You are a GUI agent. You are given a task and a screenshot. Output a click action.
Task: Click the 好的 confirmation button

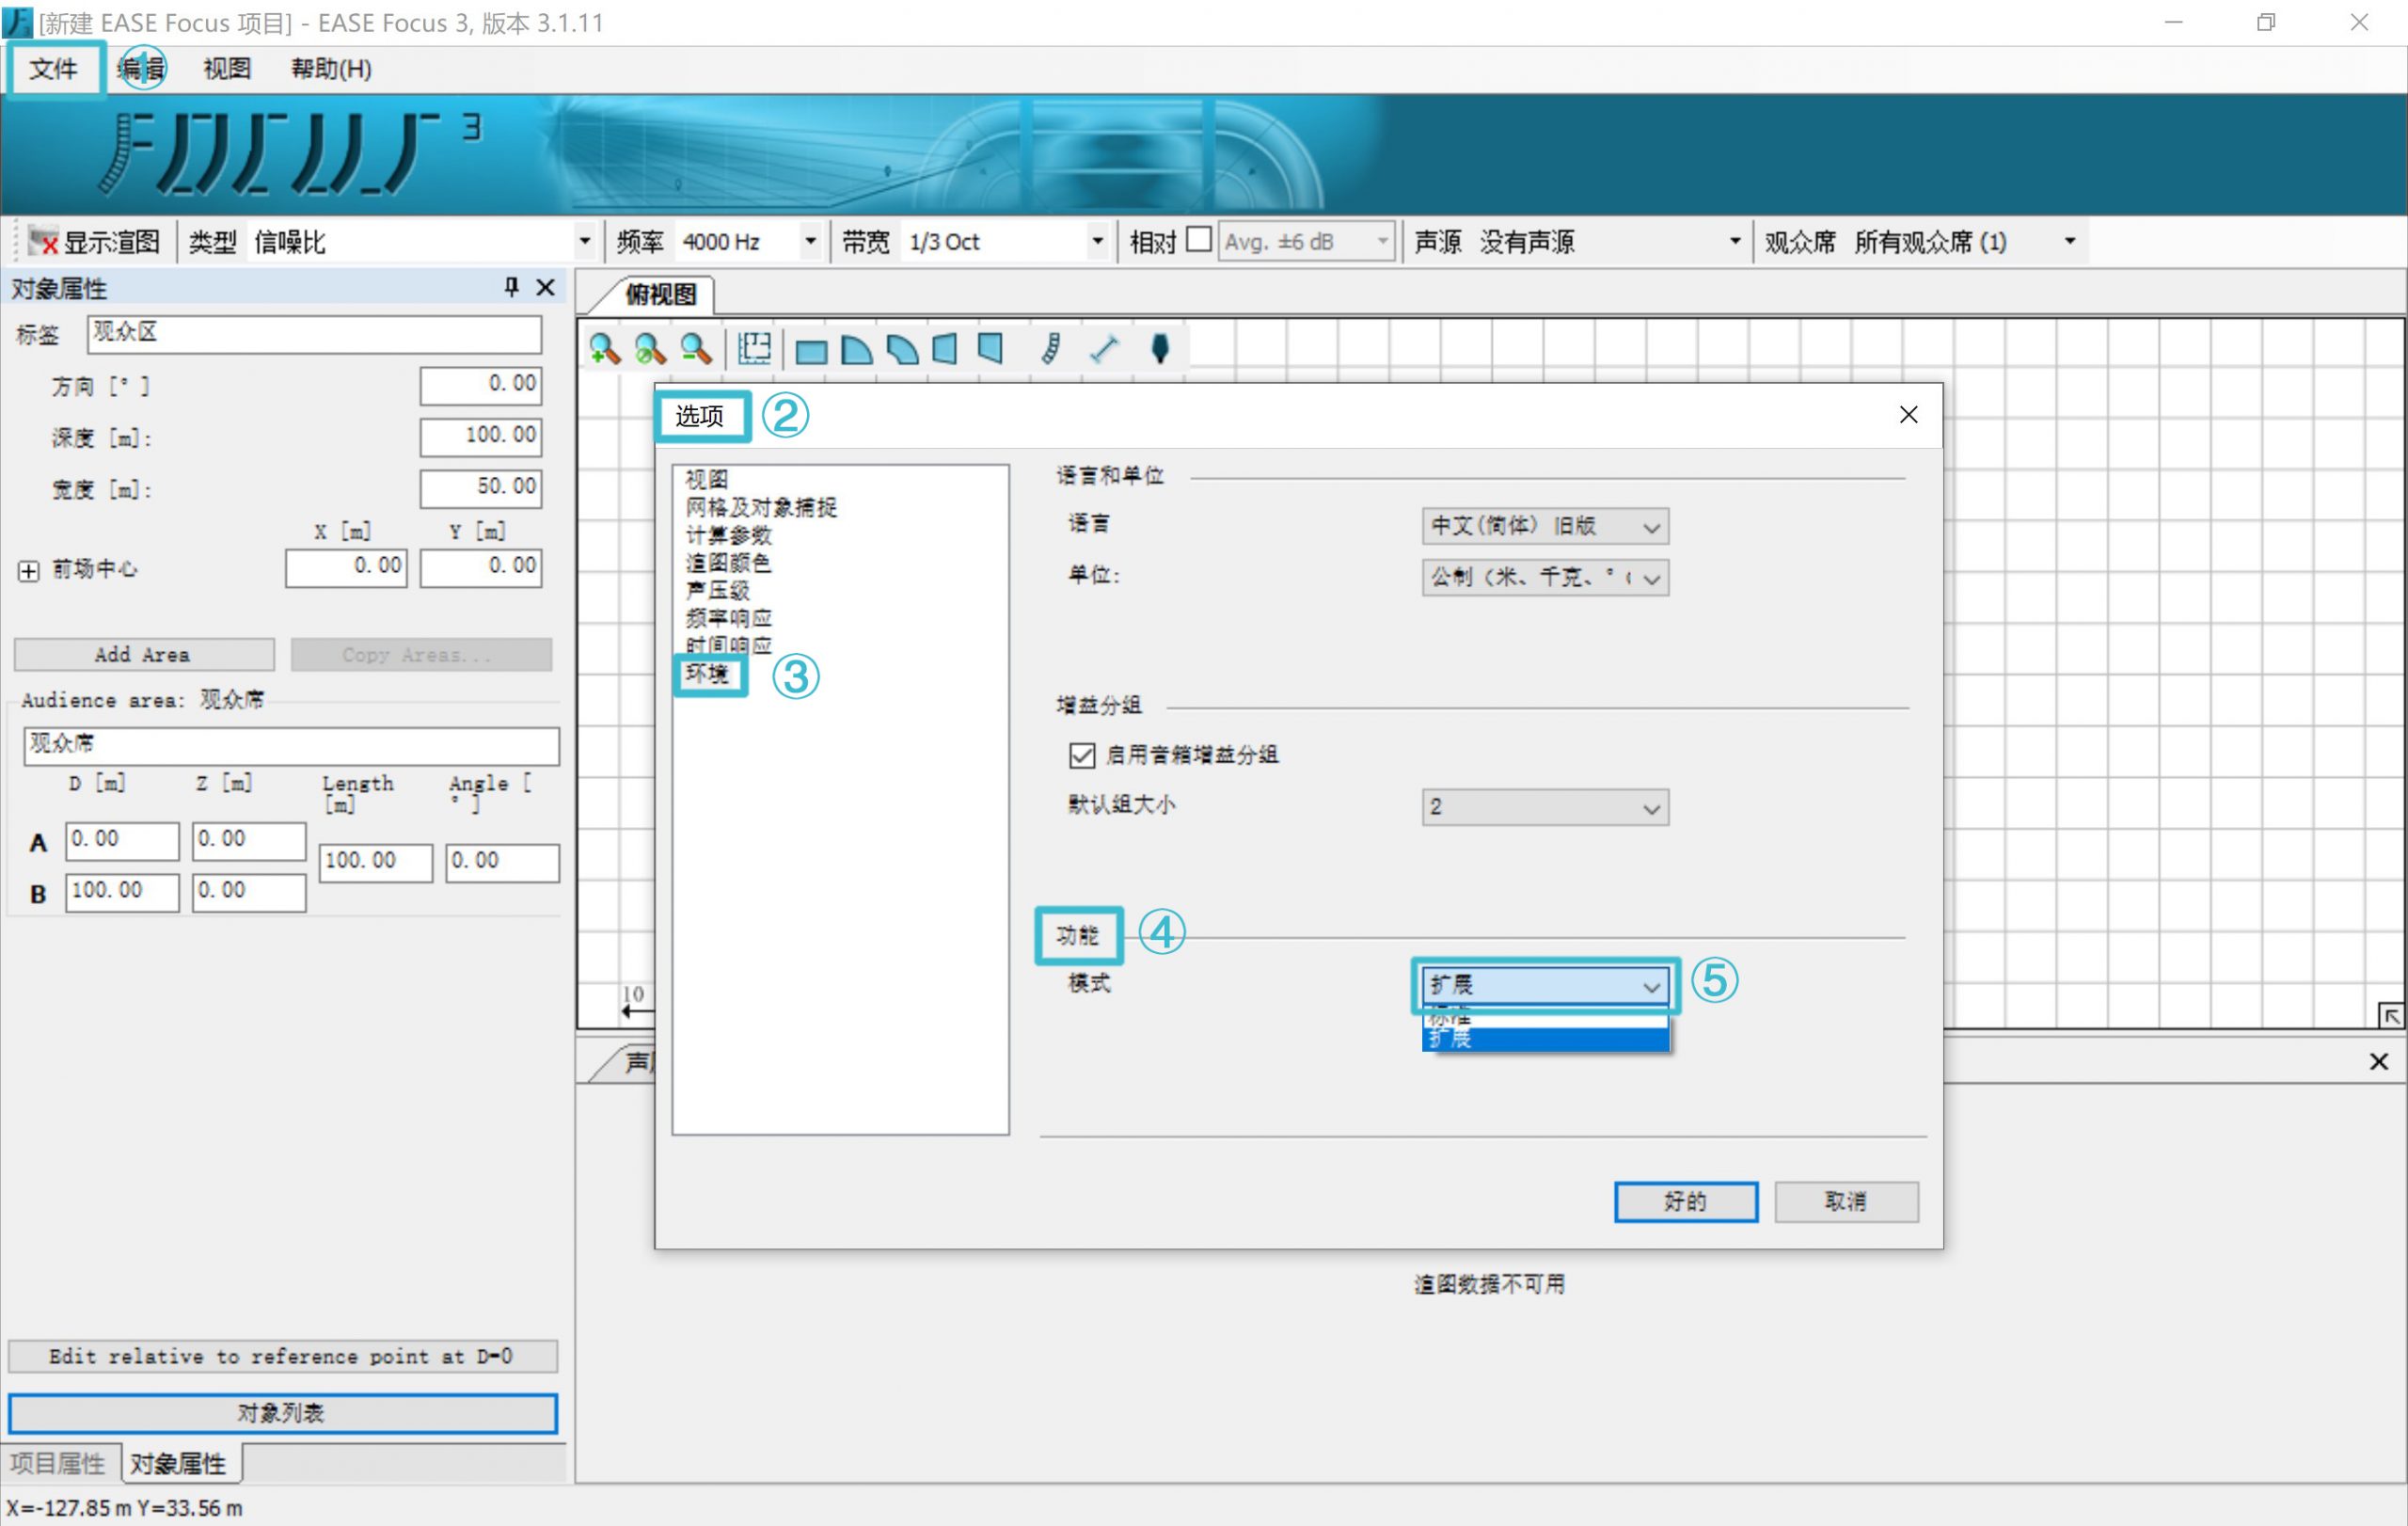(1685, 1202)
